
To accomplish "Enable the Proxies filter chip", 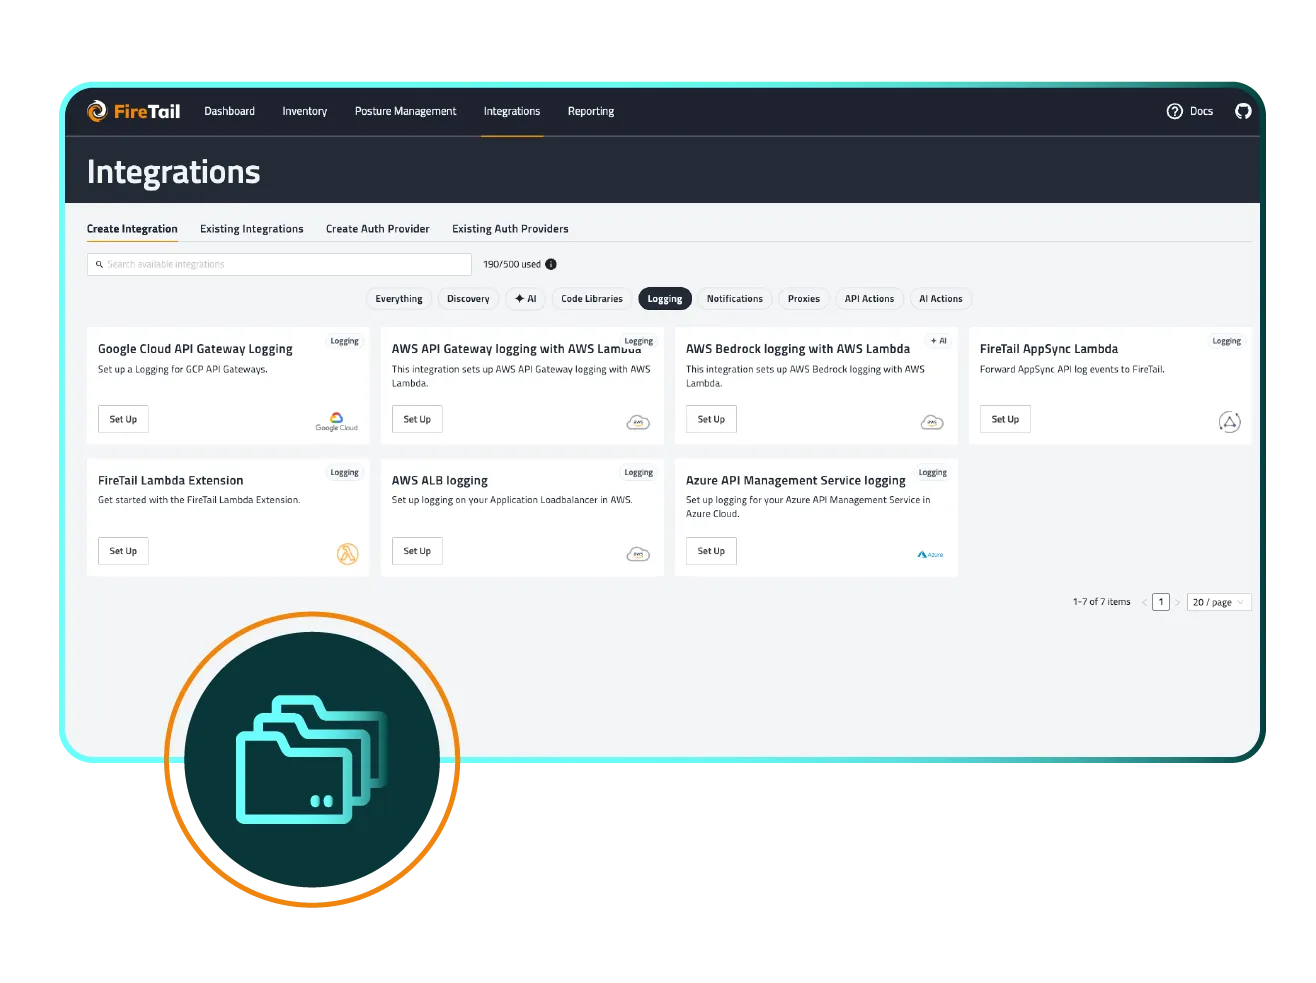I will (x=804, y=299).
